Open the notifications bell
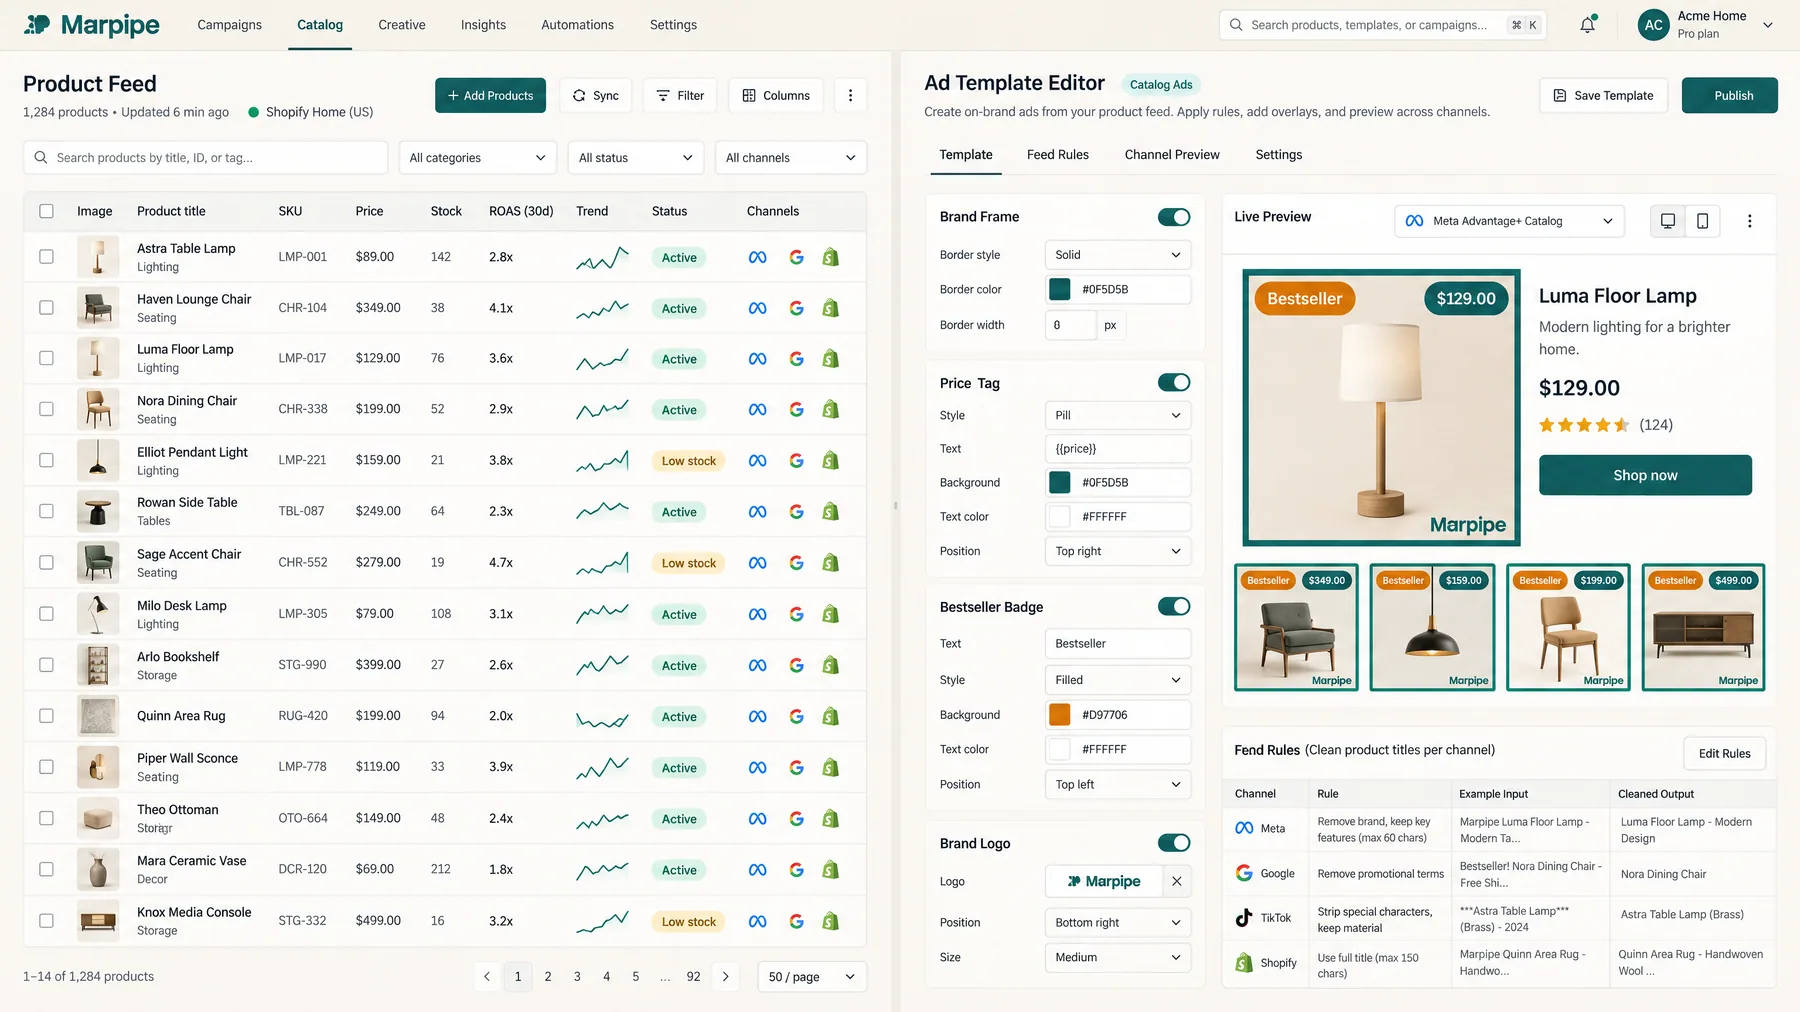This screenshot has width=1800, height=1012. (x=1587, y=25)
